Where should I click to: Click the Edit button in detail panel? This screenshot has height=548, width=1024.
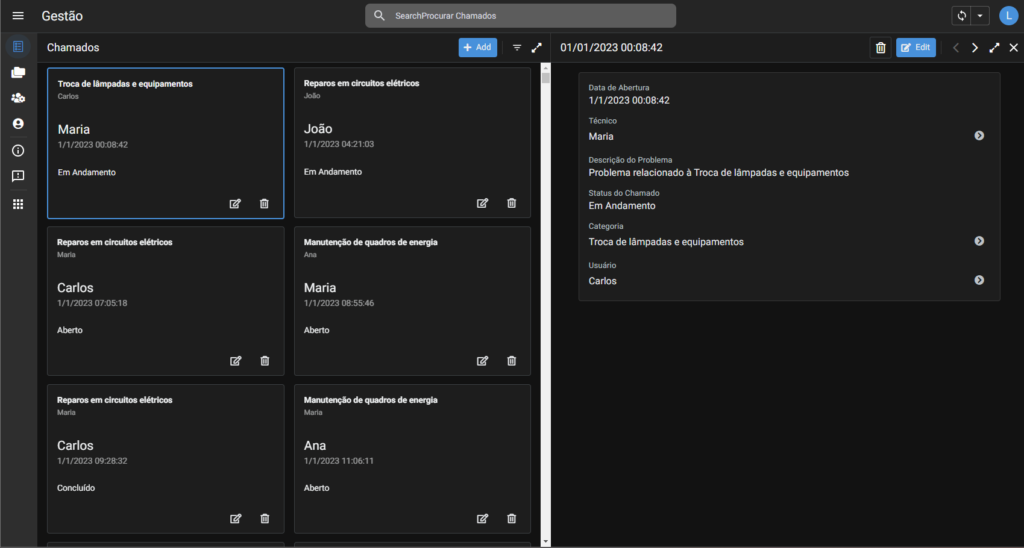(x=915, y=47)
